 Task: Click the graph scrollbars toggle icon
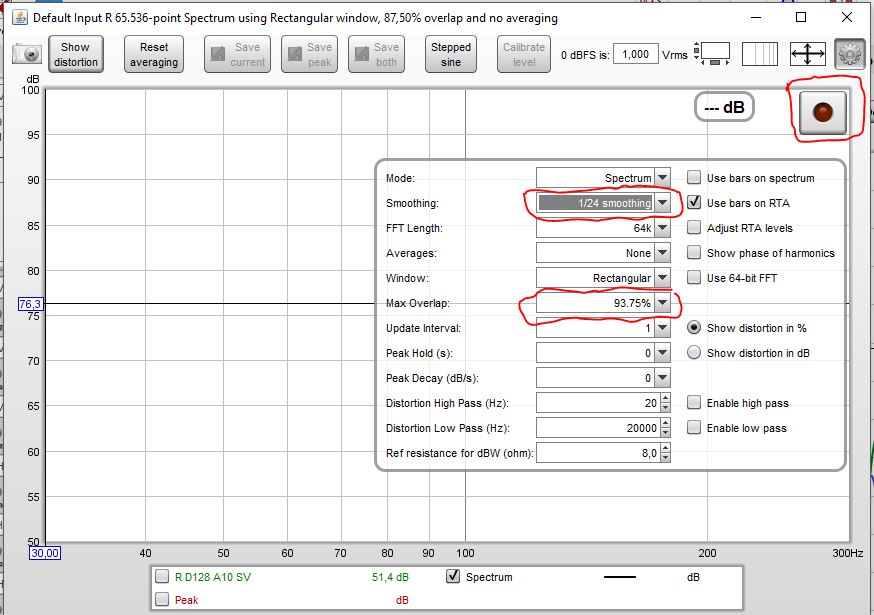(x=715, y=54)
